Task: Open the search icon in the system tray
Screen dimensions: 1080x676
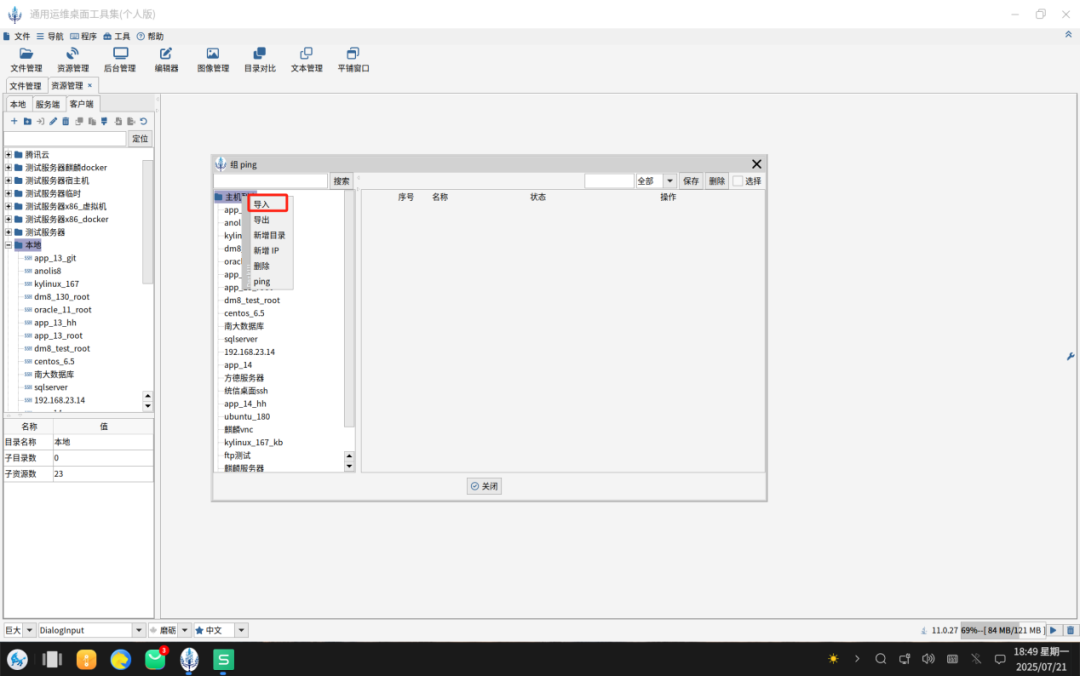Action: [880, 659]
